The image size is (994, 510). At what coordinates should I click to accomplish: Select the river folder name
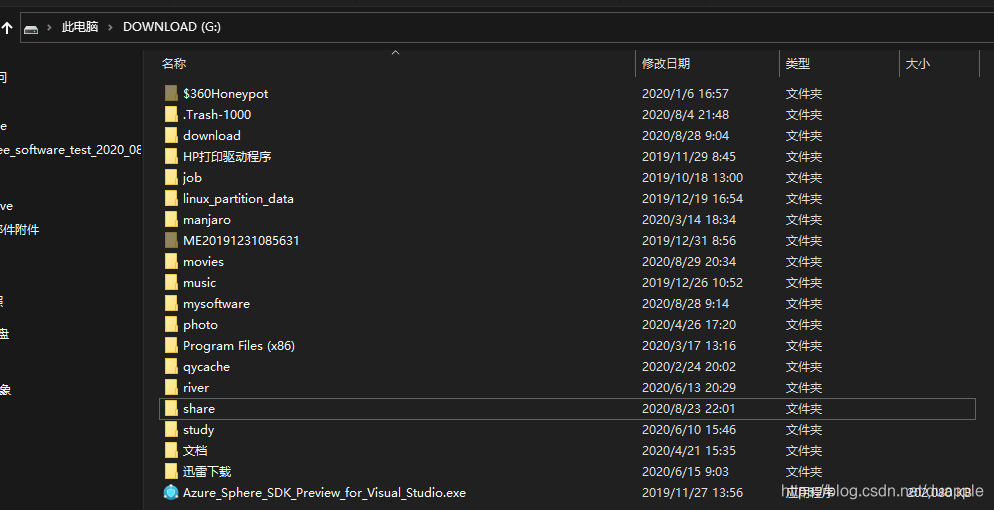point(196,387)
